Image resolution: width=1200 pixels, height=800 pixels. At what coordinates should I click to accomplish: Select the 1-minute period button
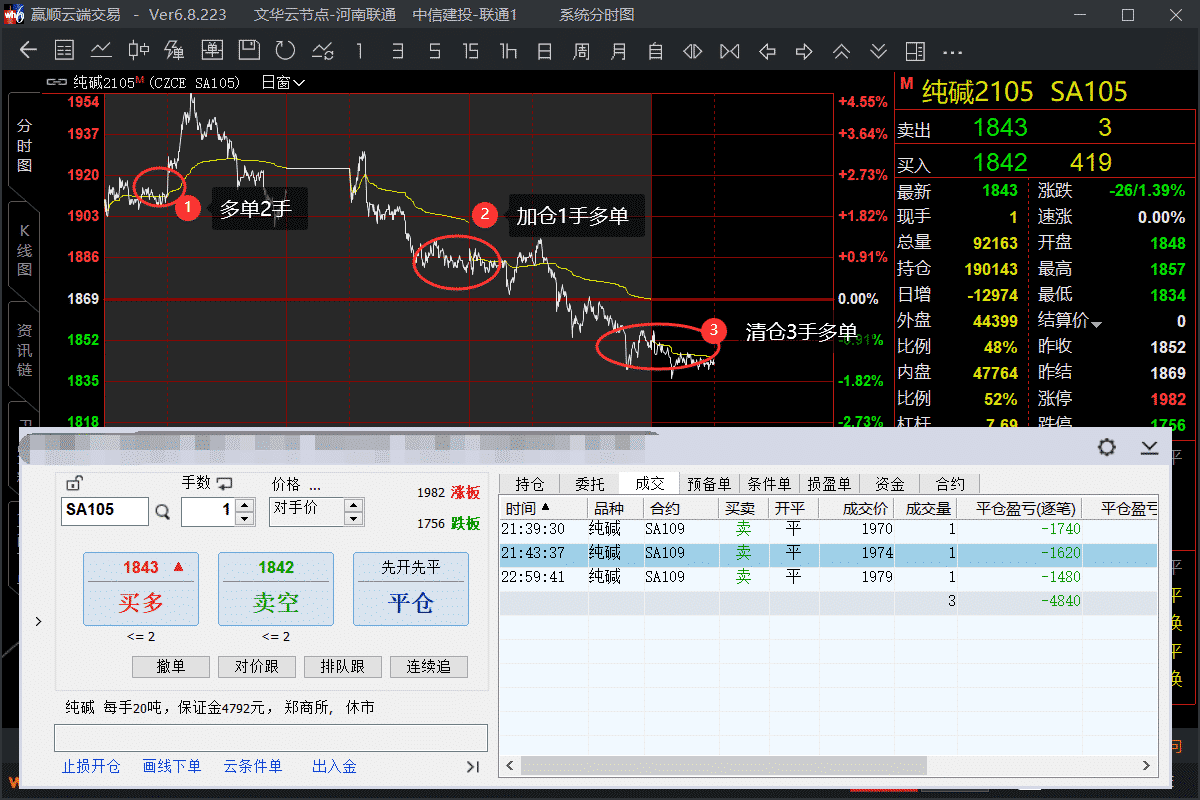[360, 51]
